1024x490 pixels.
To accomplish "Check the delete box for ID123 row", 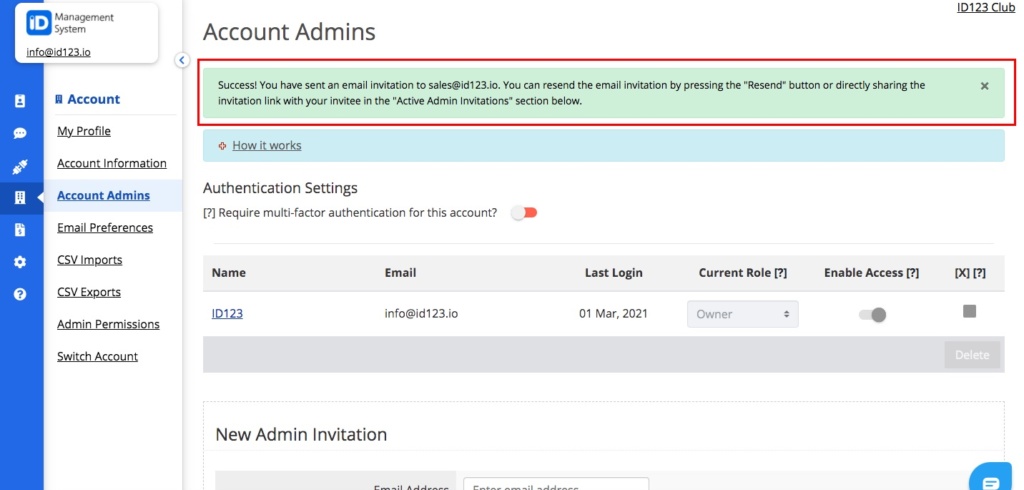I will [969, 312].
